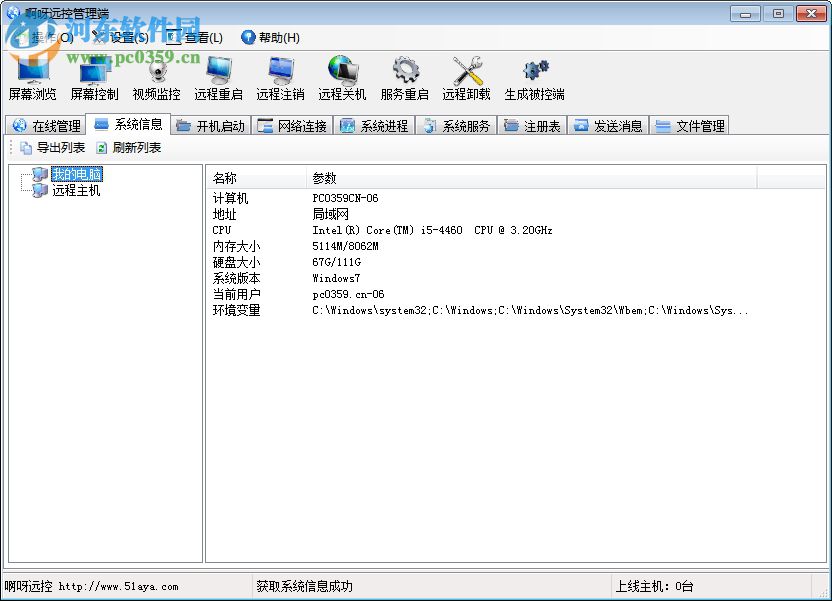This screenshot has width=832, height=601.
Task: Export the list using 导出列表
Action: (51, 147)
